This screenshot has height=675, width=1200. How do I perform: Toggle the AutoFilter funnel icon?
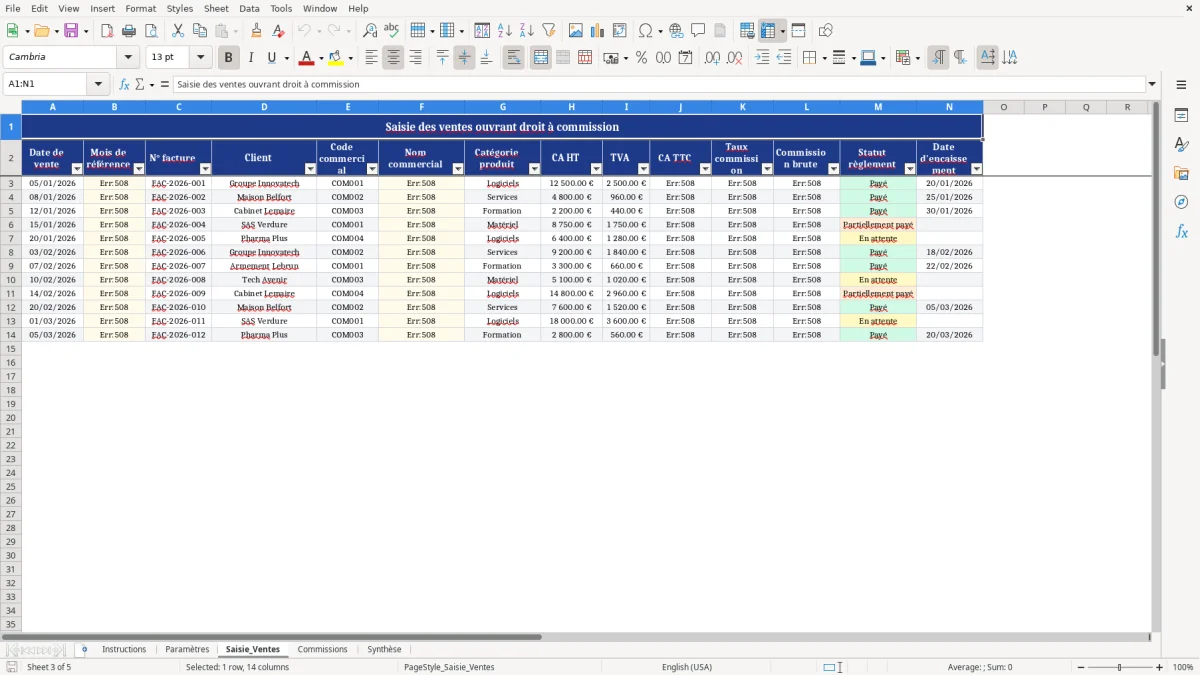(549, 31)
